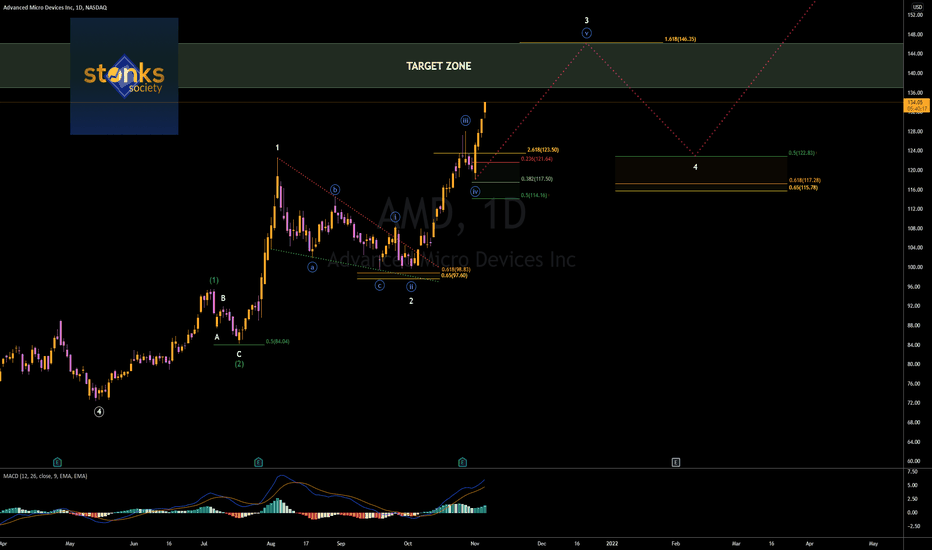Click the MACD (12, 26, close, 9, EMA, EMA) legend
Screen dimensions: 932x550
tap(45, 476)
